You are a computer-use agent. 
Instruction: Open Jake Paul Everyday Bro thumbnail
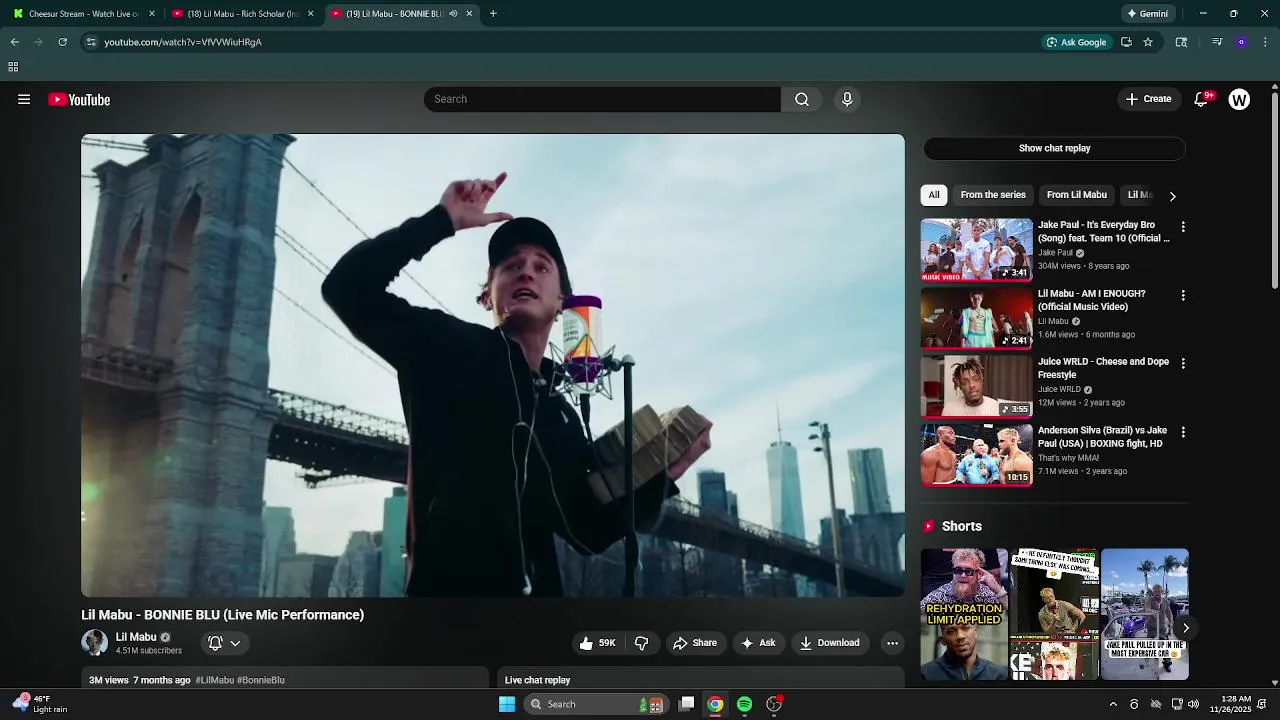pos(976,250)
